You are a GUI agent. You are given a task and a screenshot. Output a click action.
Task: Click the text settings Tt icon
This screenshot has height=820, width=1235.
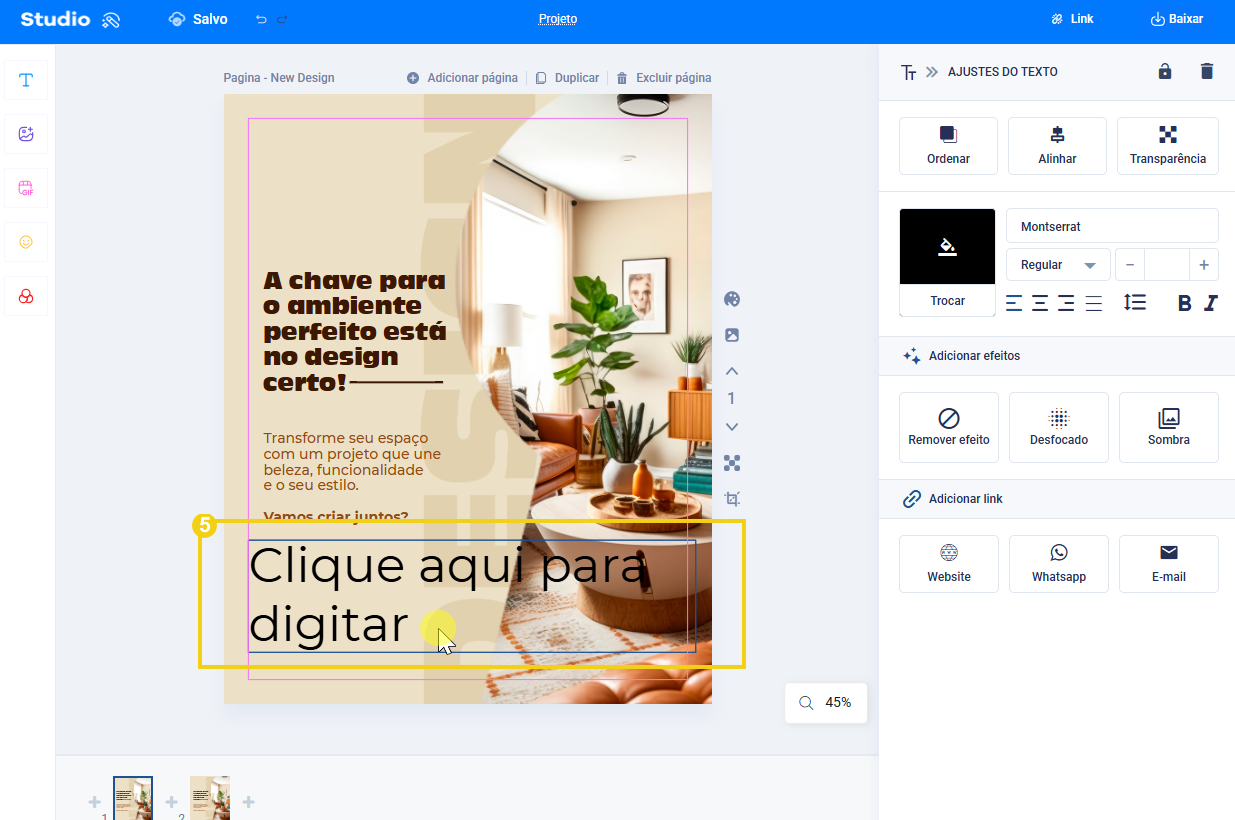tap(909, 72)
